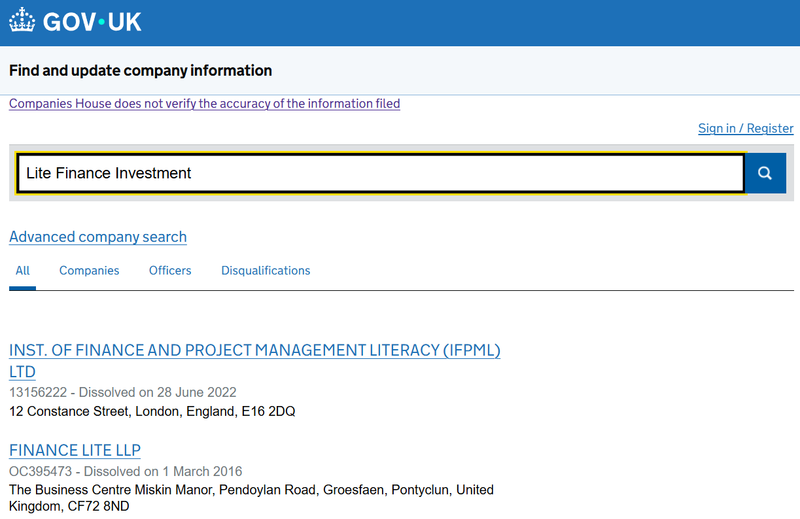Open the Companies House accuracy disclaimer link
The height and width of the screenshot is (519, 800).
[205, 104]
